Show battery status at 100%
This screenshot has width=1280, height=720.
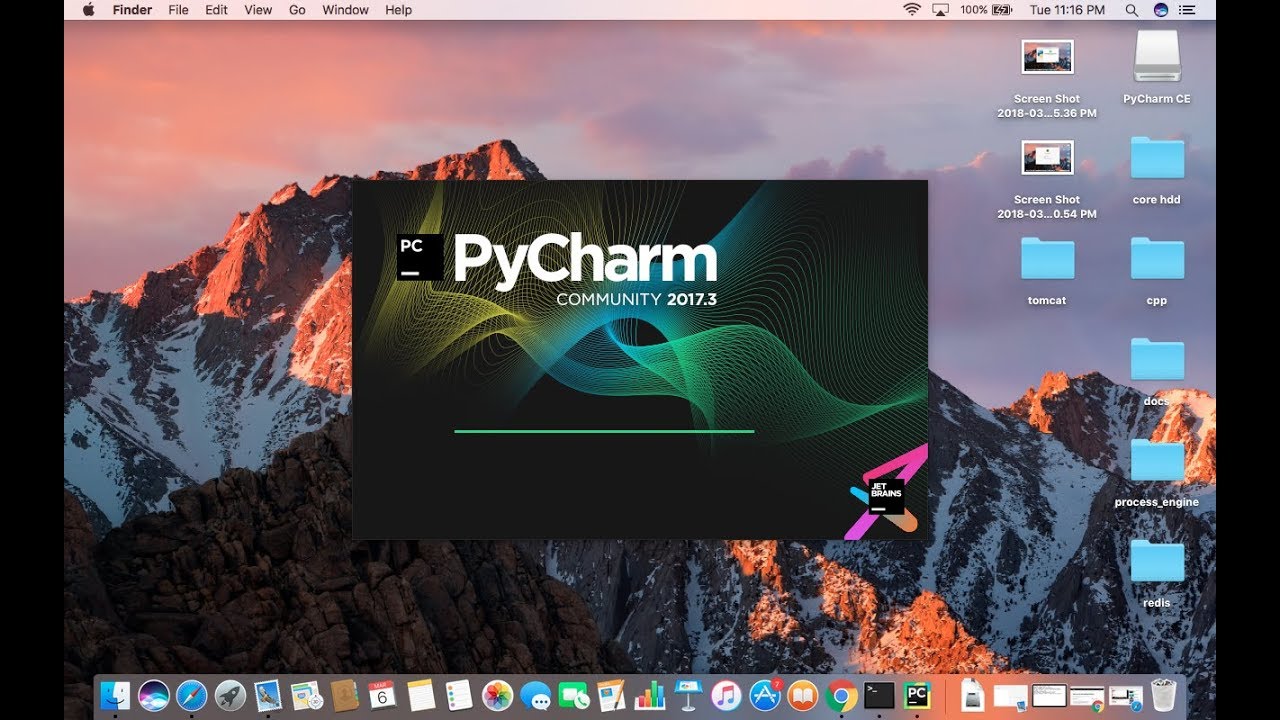tap(987, 10)
